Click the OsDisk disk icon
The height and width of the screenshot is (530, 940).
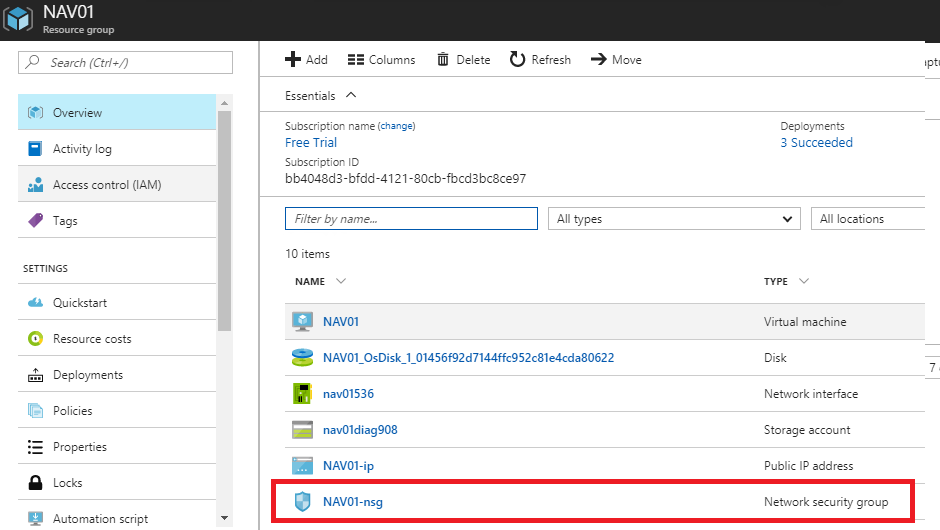302,358
